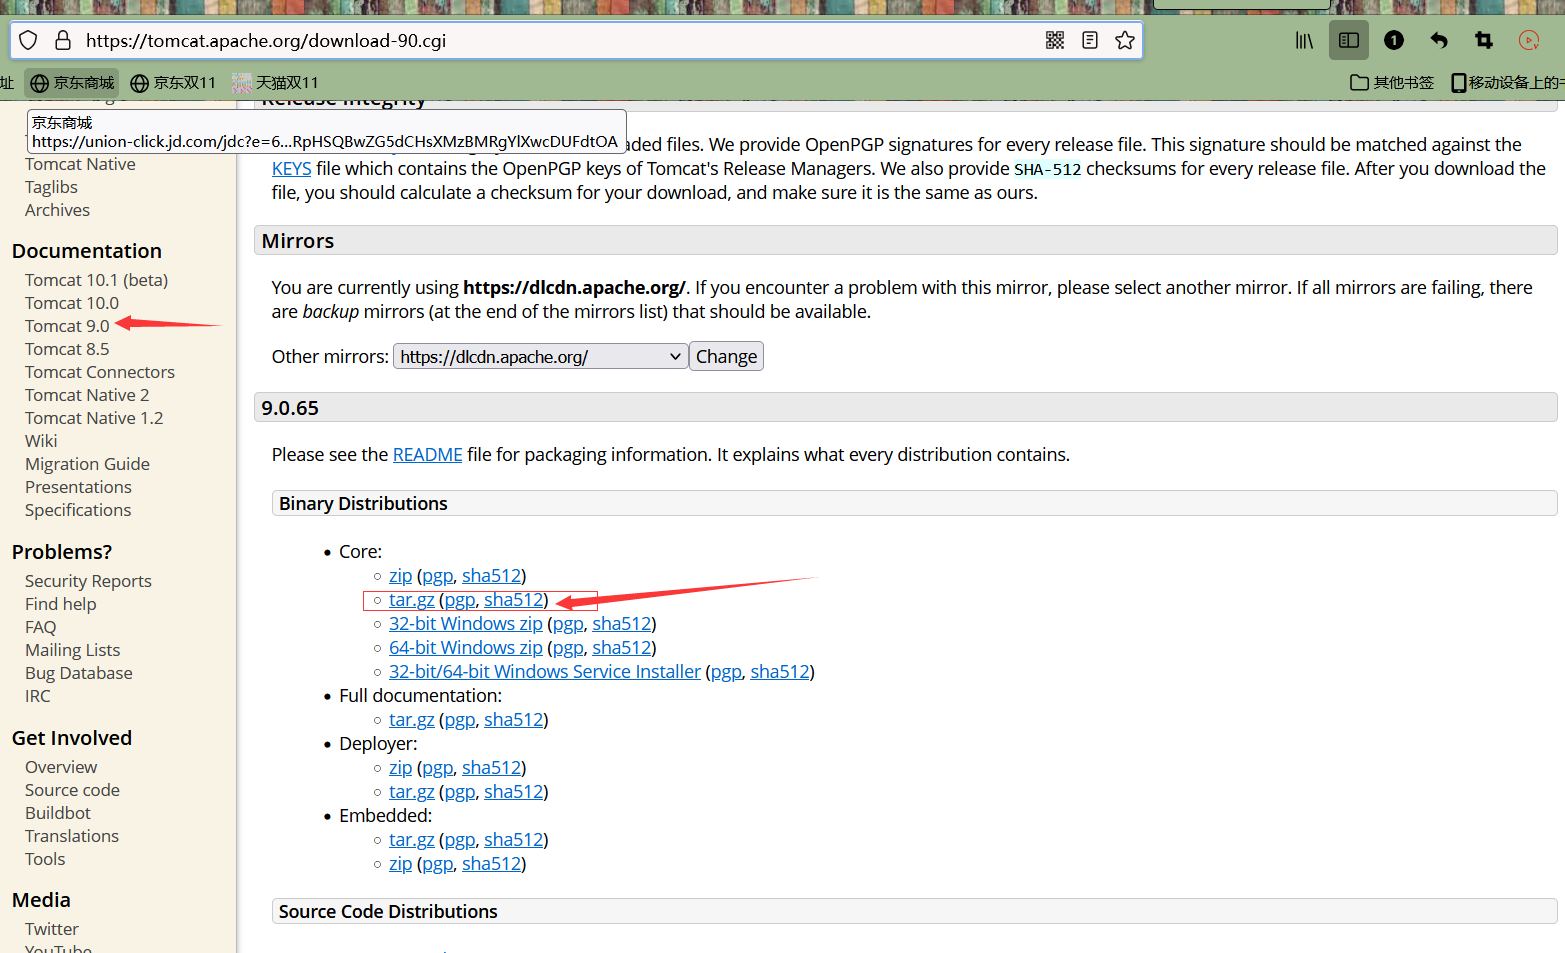Open the 其他书签 bookmarks folder
This screenshot has width=1565, height=953.
coord(1392,82)
